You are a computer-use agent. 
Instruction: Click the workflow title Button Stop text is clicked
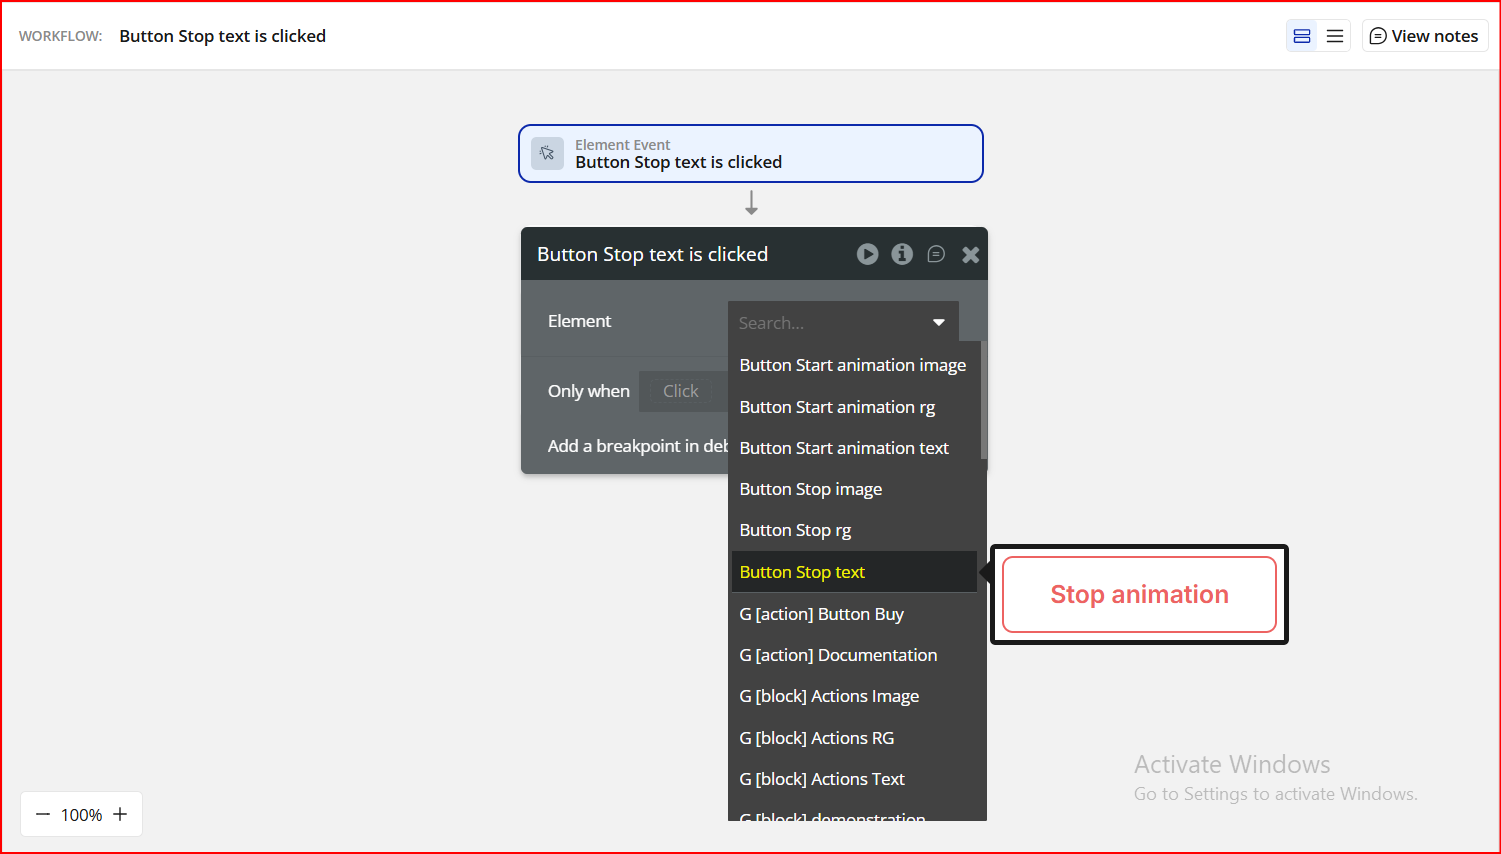click(223, 36)
